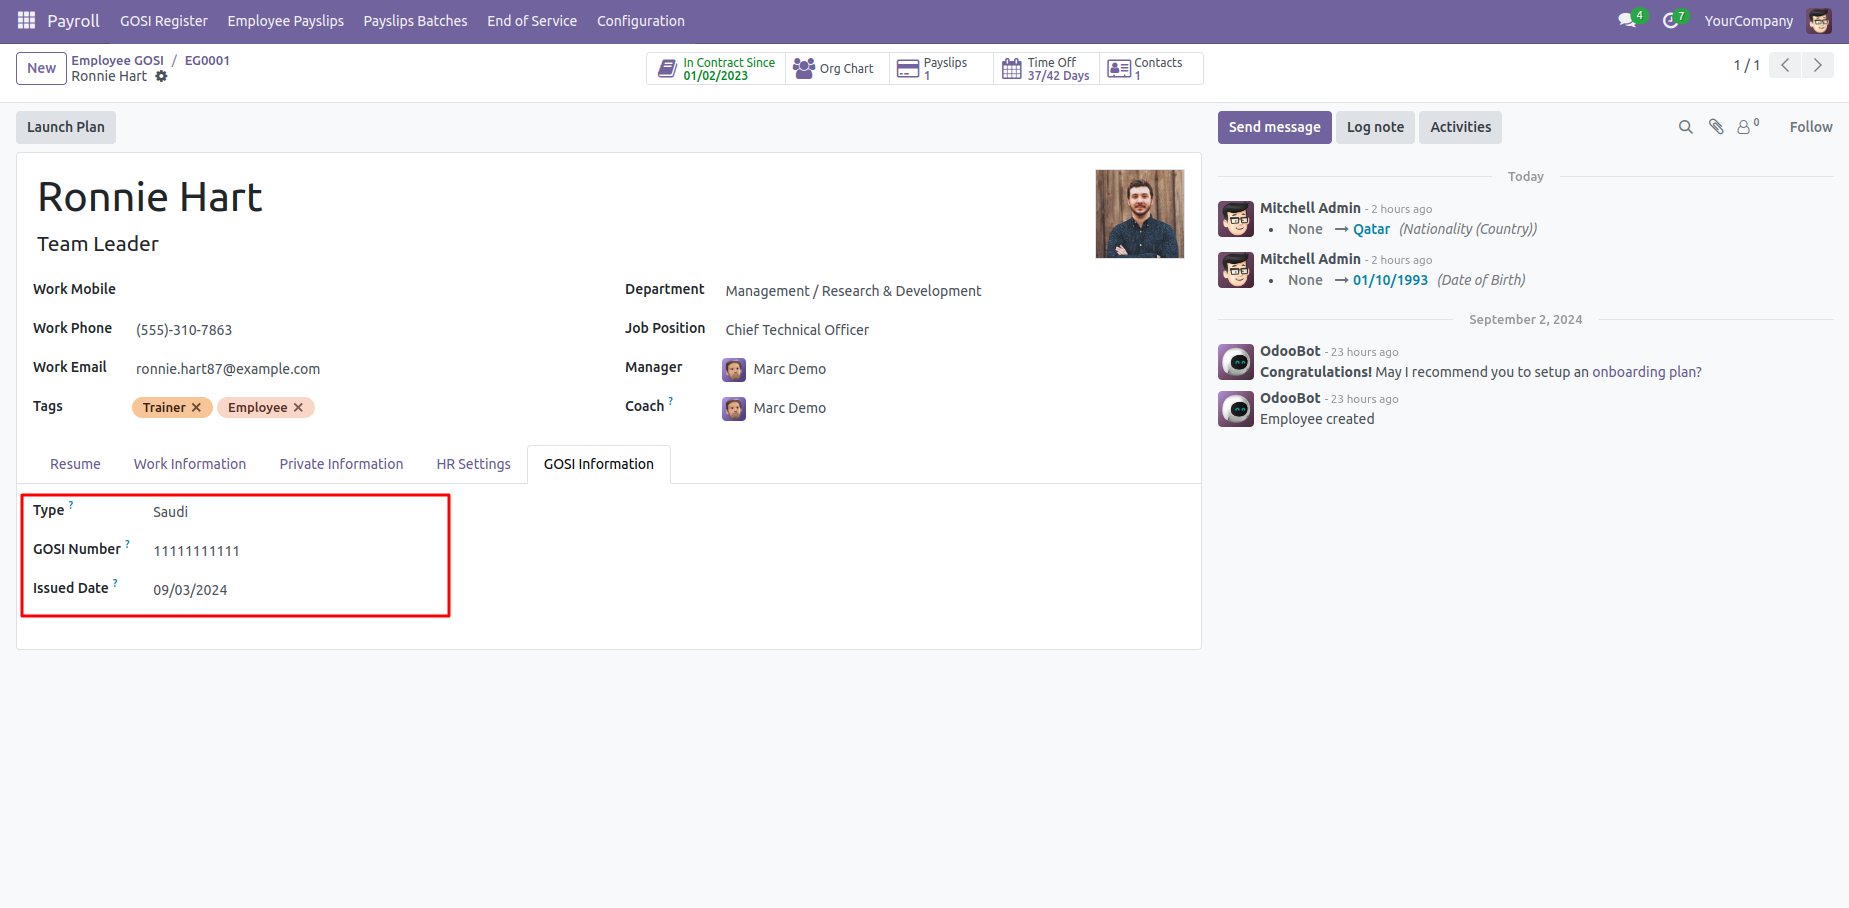Click Ronnie Hart's profile photo
Screen dimensions: 1849x908
point(1139,214)
